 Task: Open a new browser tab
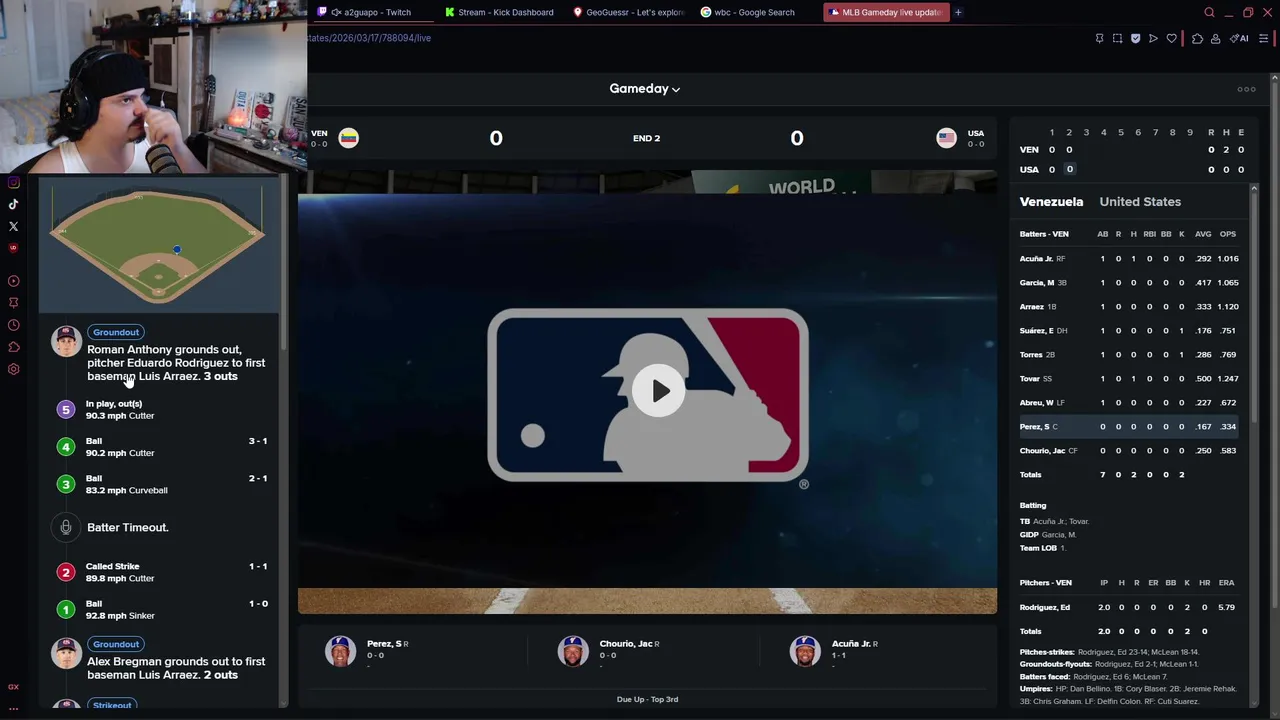tap(958, 12)
